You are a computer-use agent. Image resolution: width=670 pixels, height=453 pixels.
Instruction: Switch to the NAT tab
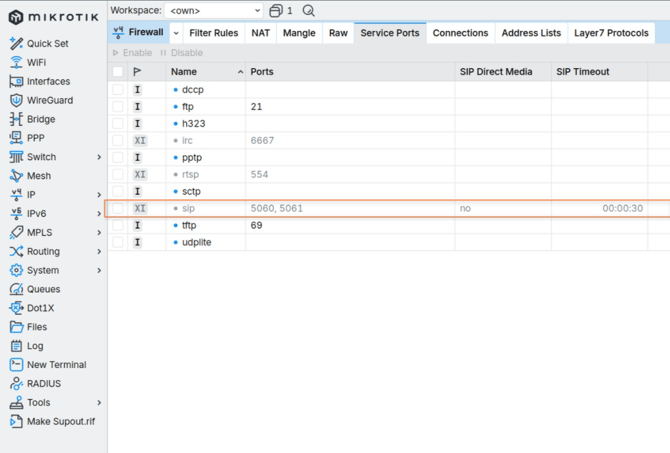(x=260, y=33)
